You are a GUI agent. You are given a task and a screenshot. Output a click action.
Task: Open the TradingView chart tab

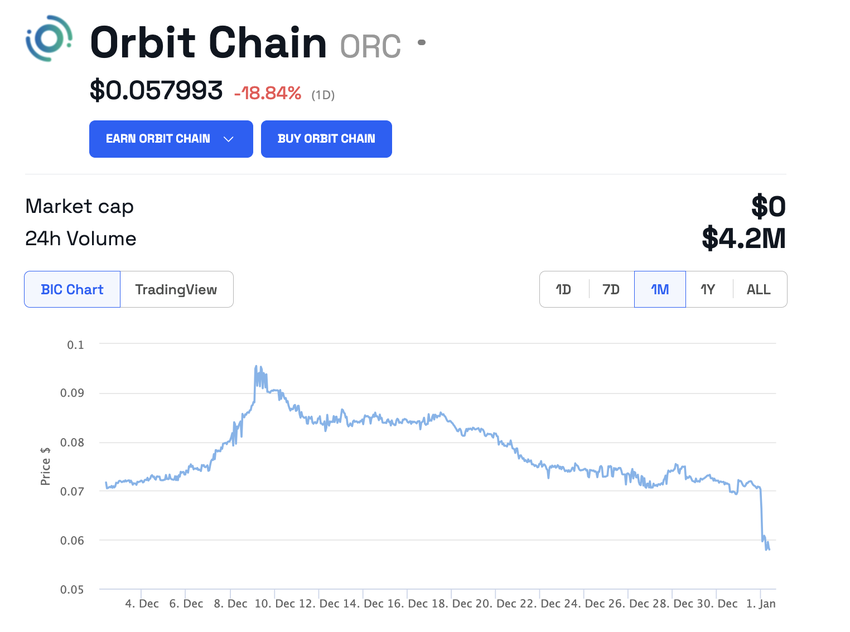[x=176, y=290]
